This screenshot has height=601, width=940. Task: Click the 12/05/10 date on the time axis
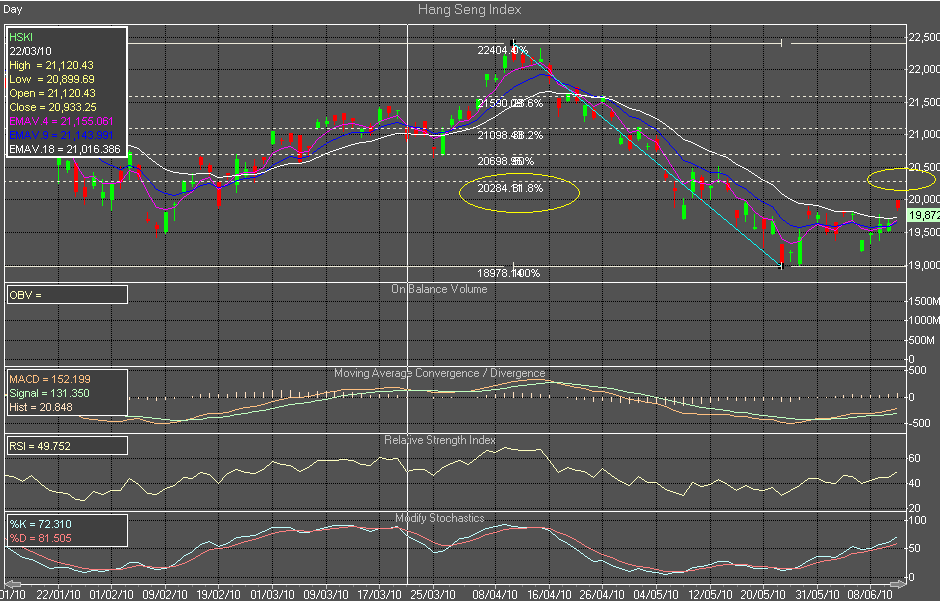click(710, 594)
